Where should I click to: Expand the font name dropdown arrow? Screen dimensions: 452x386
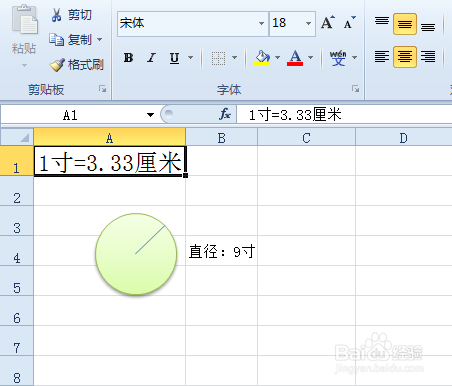[x=262, y=23]
